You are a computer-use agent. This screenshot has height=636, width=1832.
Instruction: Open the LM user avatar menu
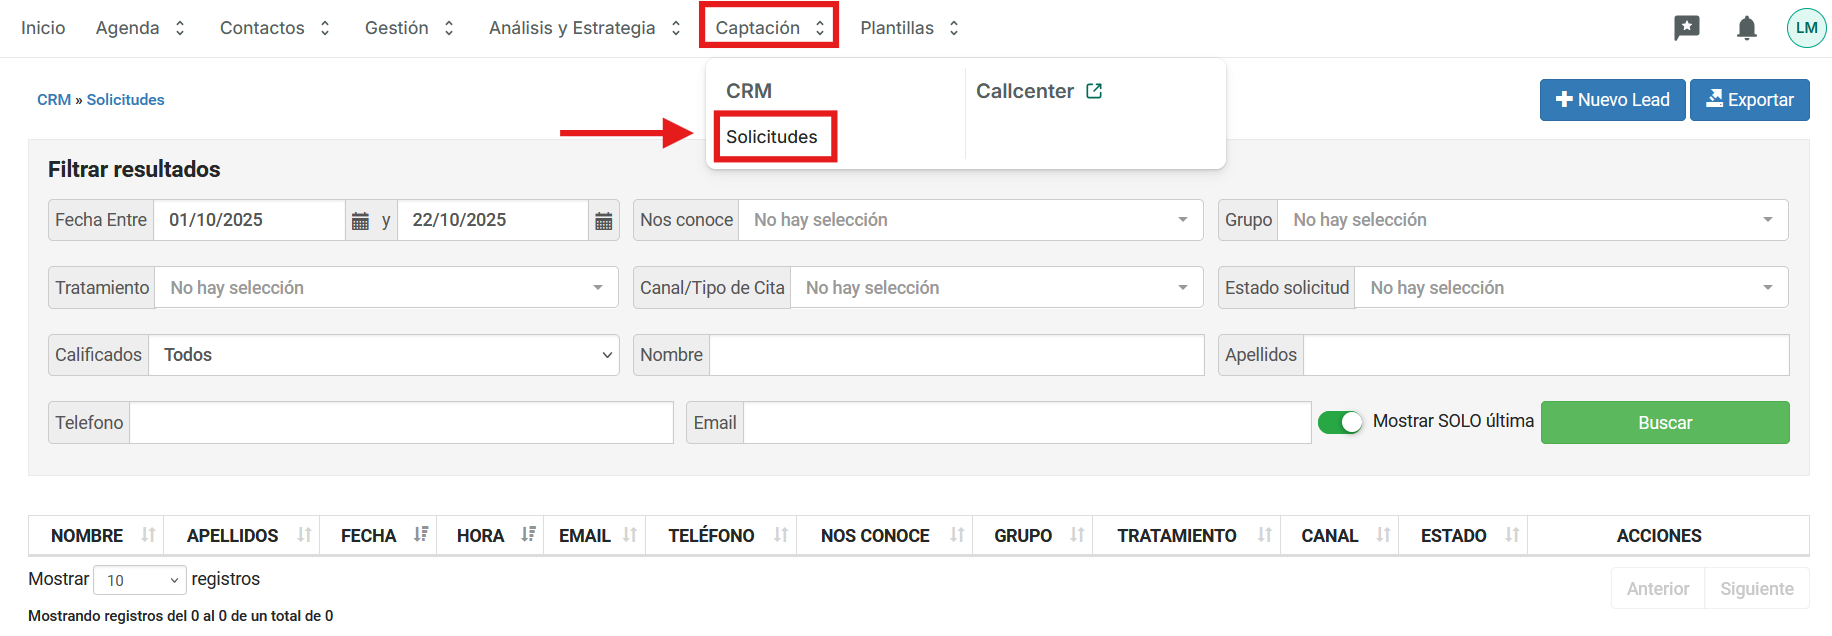pyautogui.click(x=1806, y=28)
